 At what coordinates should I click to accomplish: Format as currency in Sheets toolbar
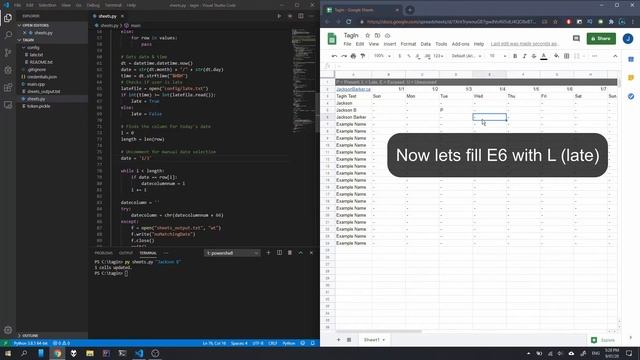tap(400, 56)
